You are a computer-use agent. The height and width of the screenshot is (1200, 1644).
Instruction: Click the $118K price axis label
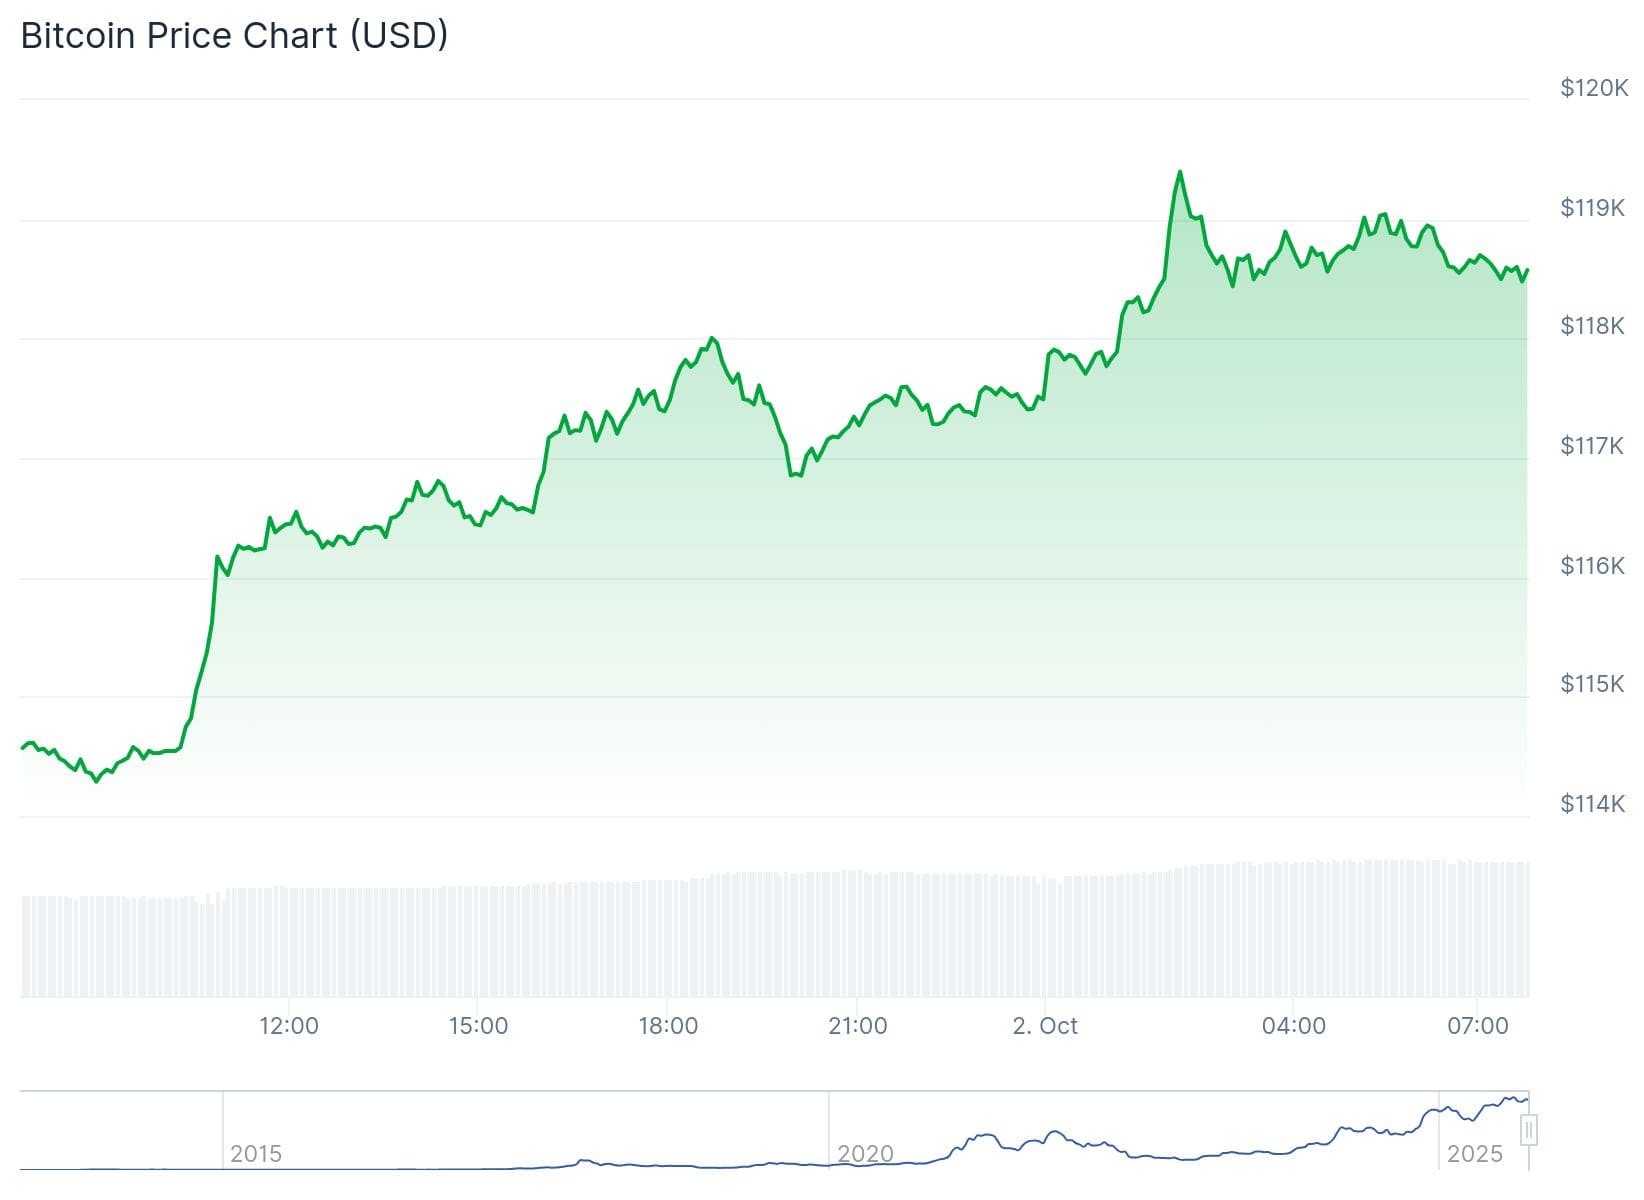[x=1592, y=326]
